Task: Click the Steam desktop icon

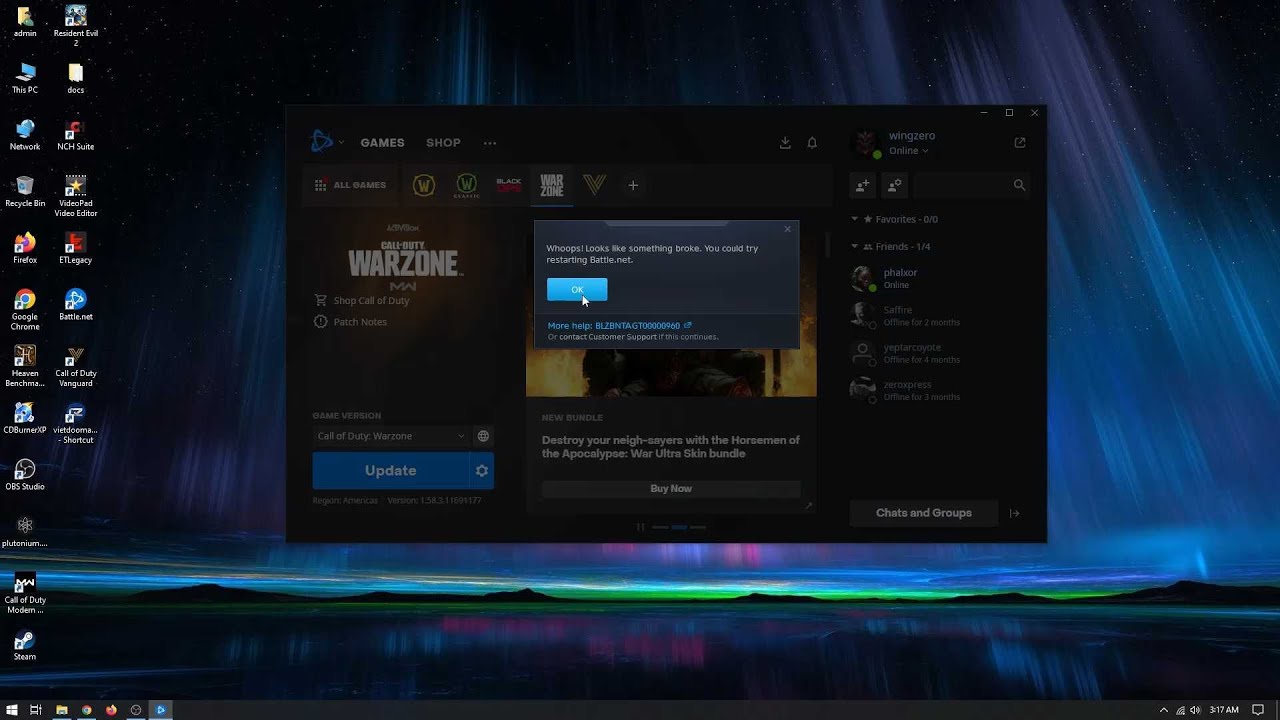Action: (x=25, y=645)
